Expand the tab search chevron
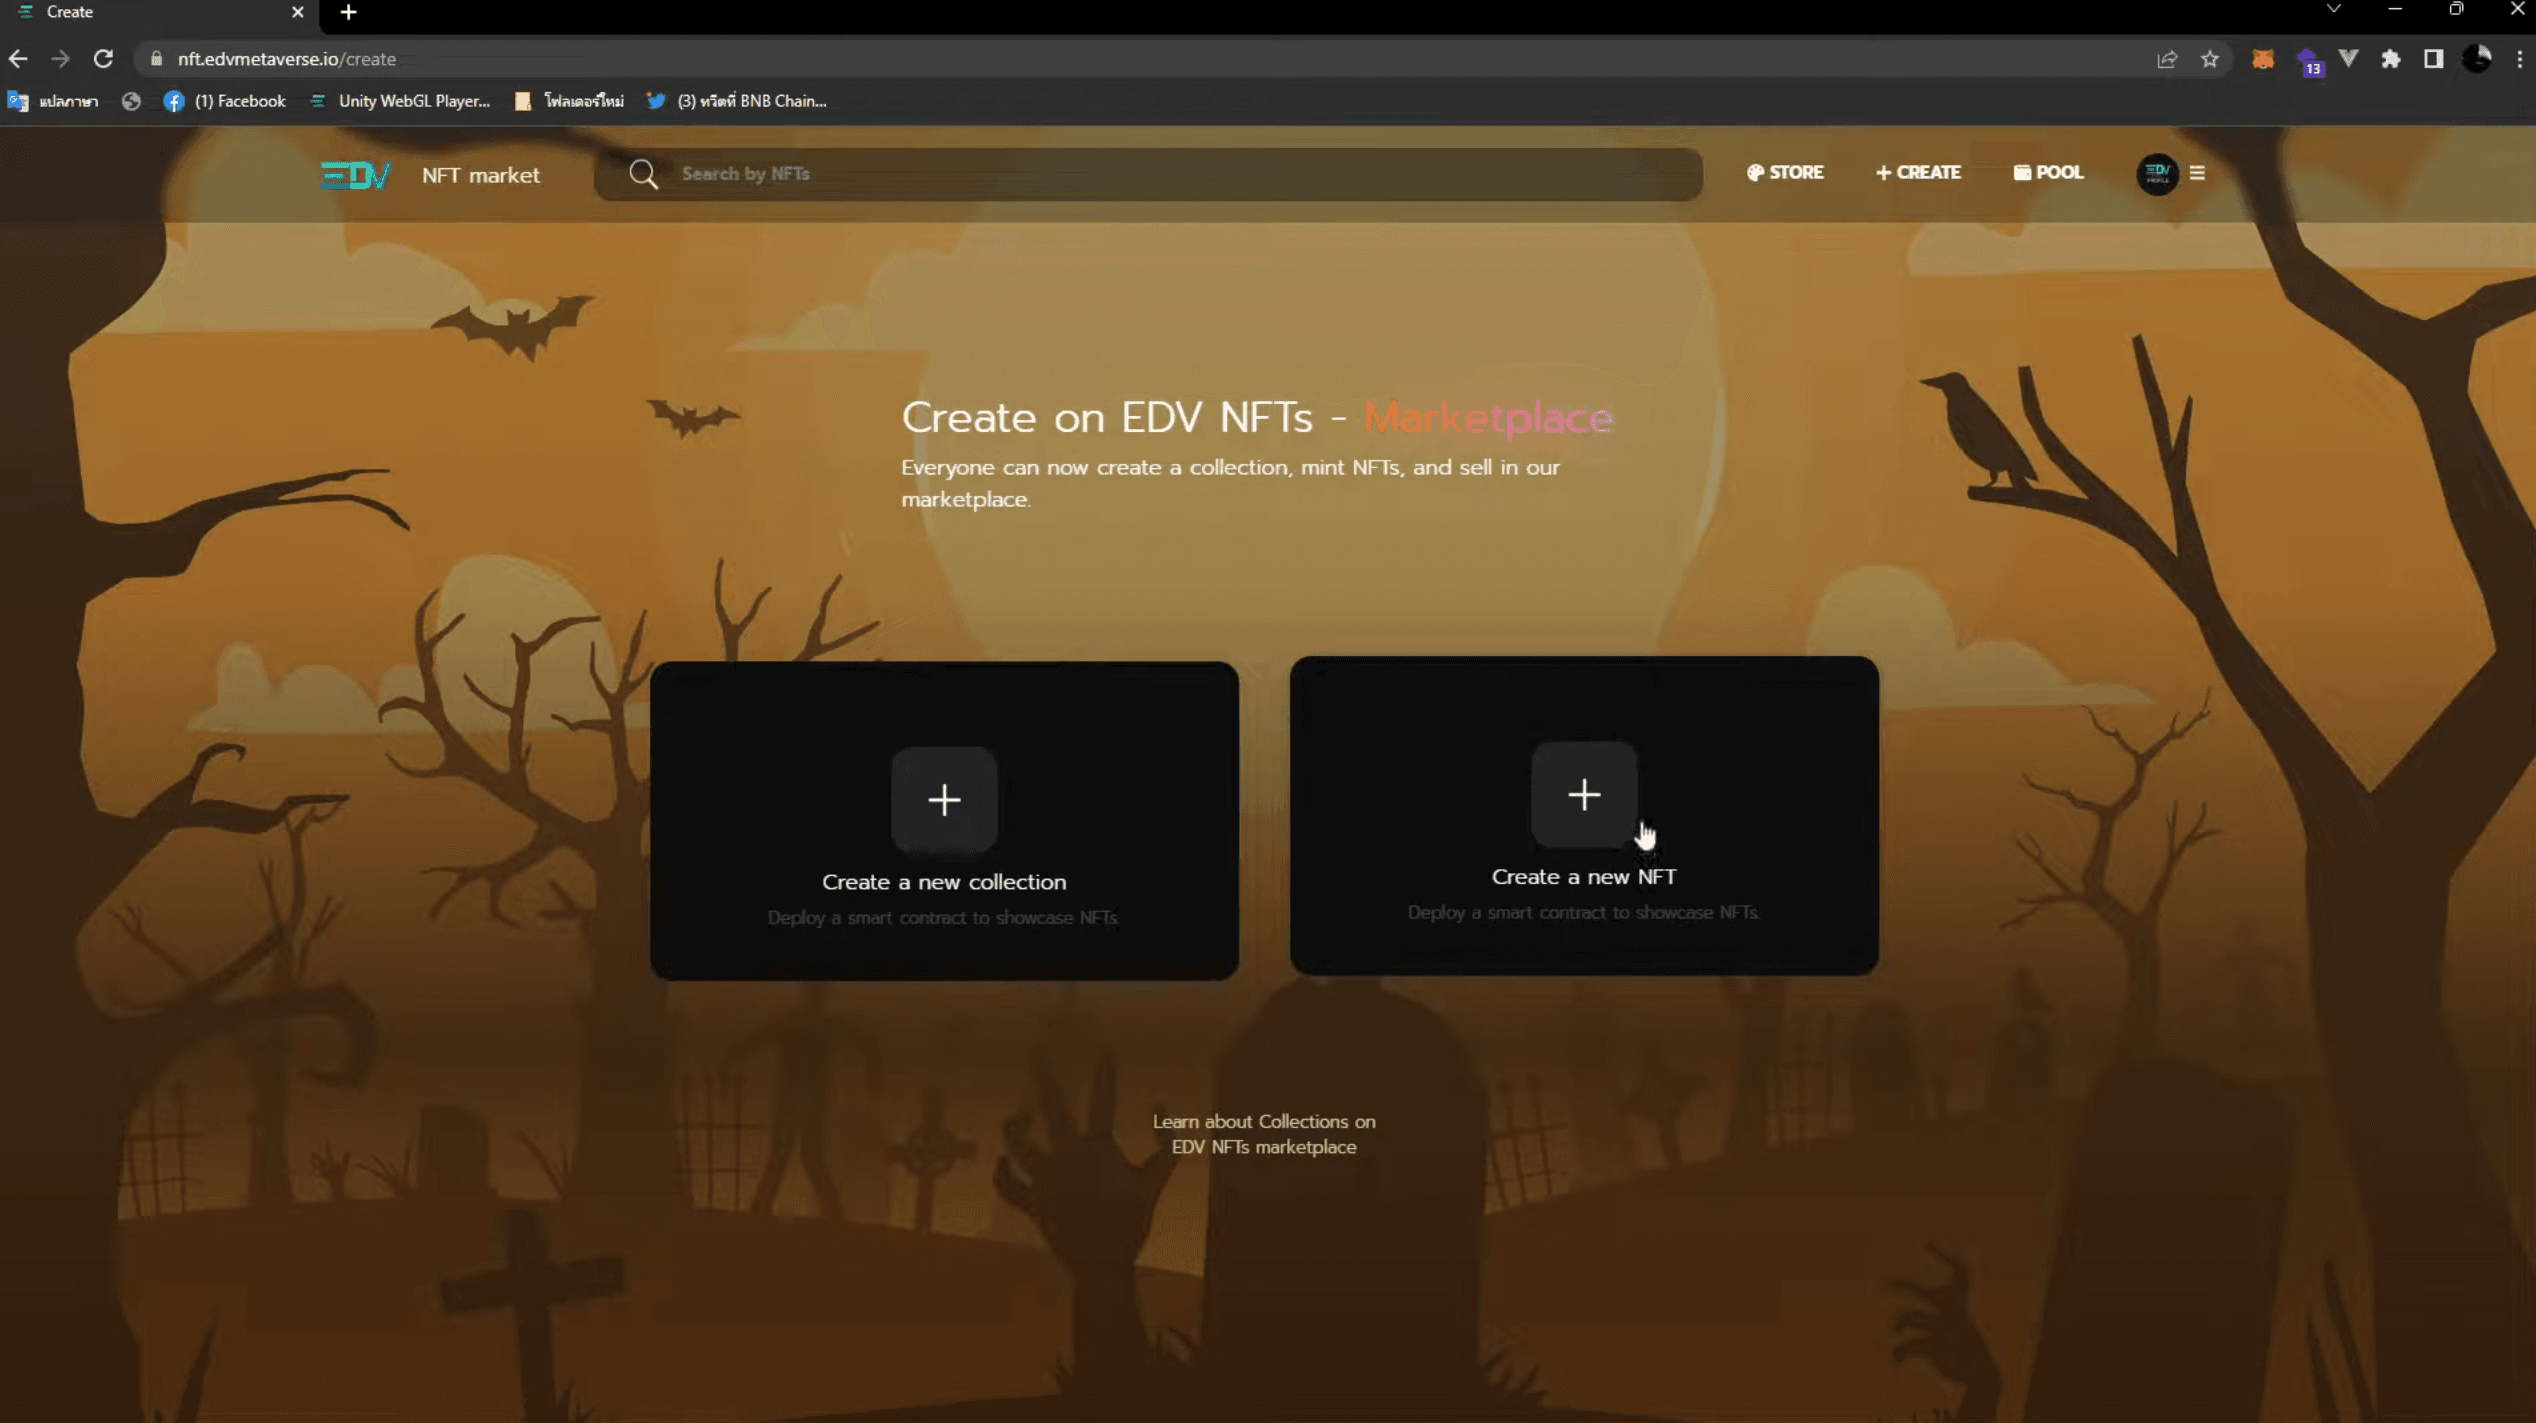 click(x=2333, y=9)
